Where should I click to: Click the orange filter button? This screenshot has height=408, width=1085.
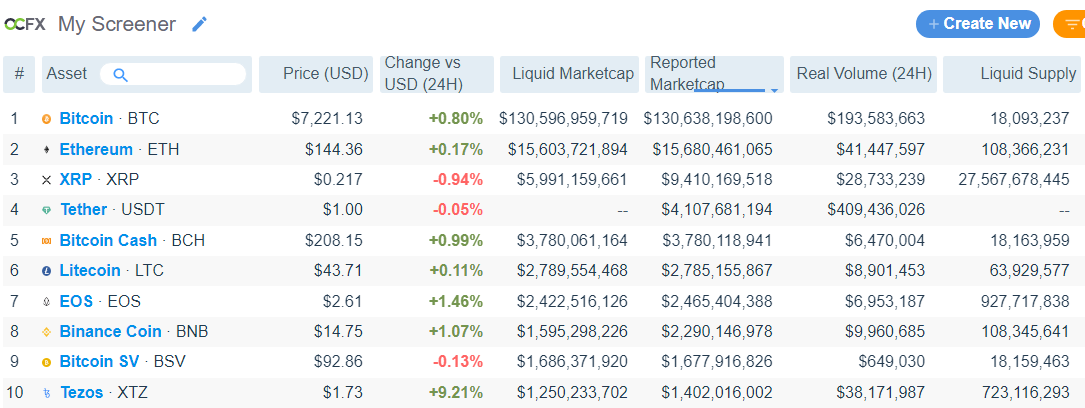tap(1069, 24)
